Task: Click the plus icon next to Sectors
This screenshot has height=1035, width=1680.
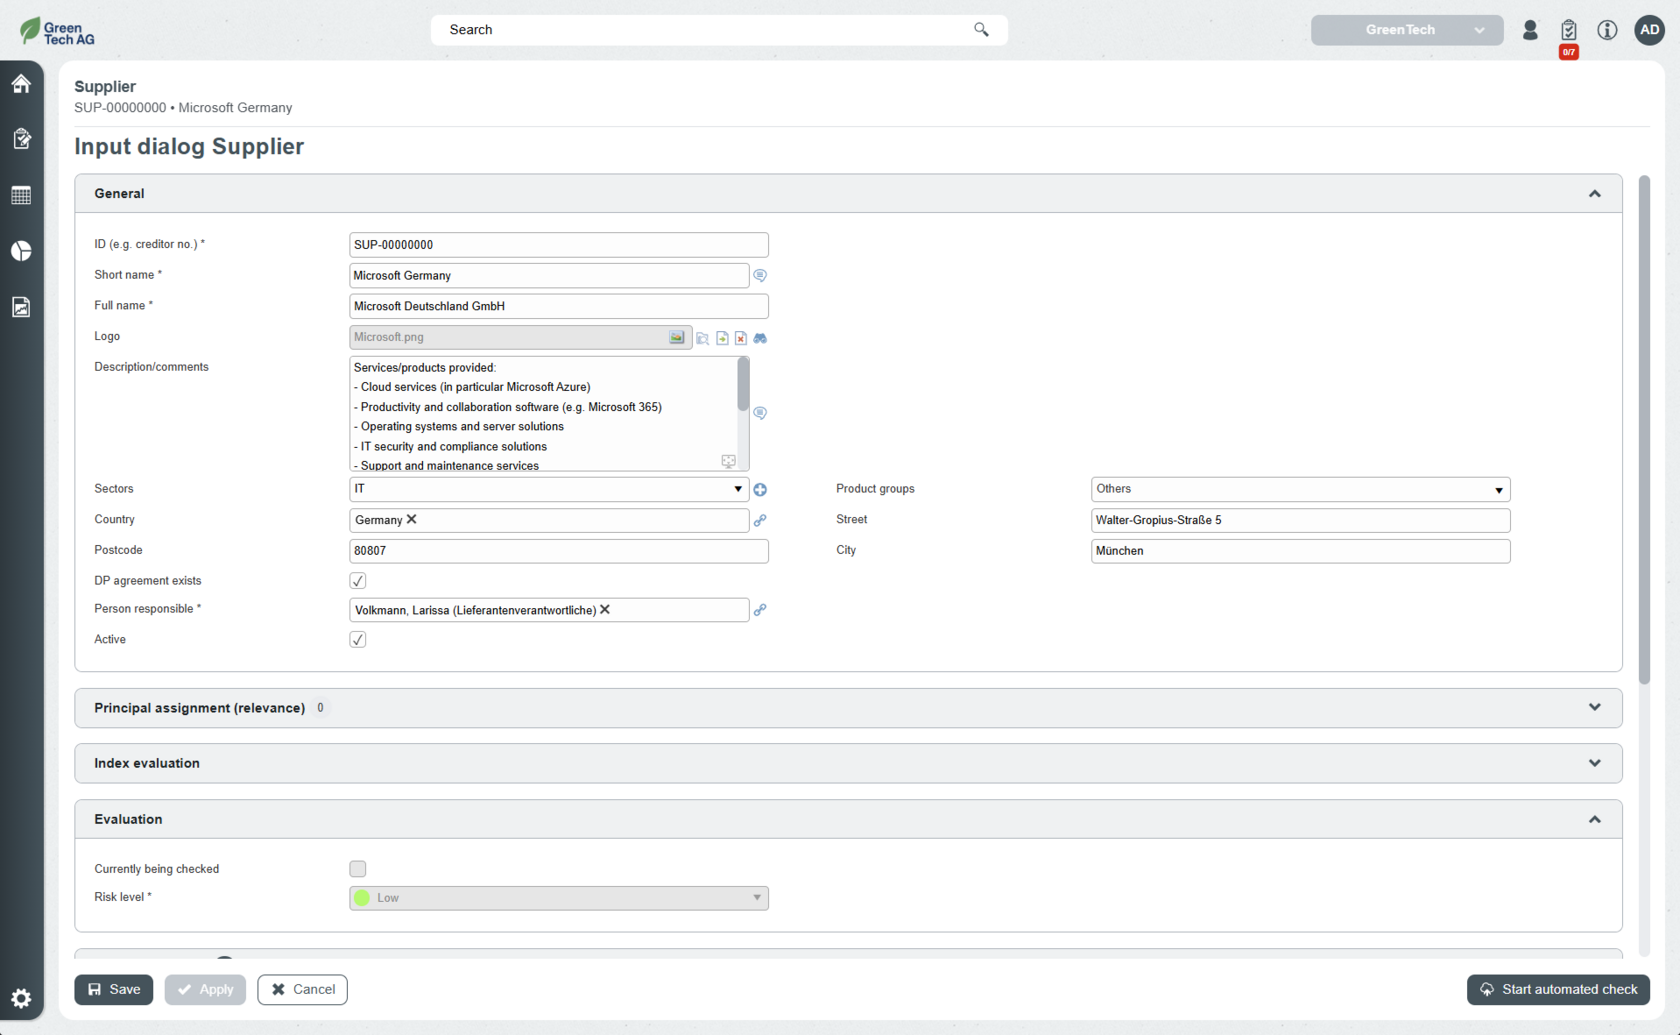Action: pos(760,490)
